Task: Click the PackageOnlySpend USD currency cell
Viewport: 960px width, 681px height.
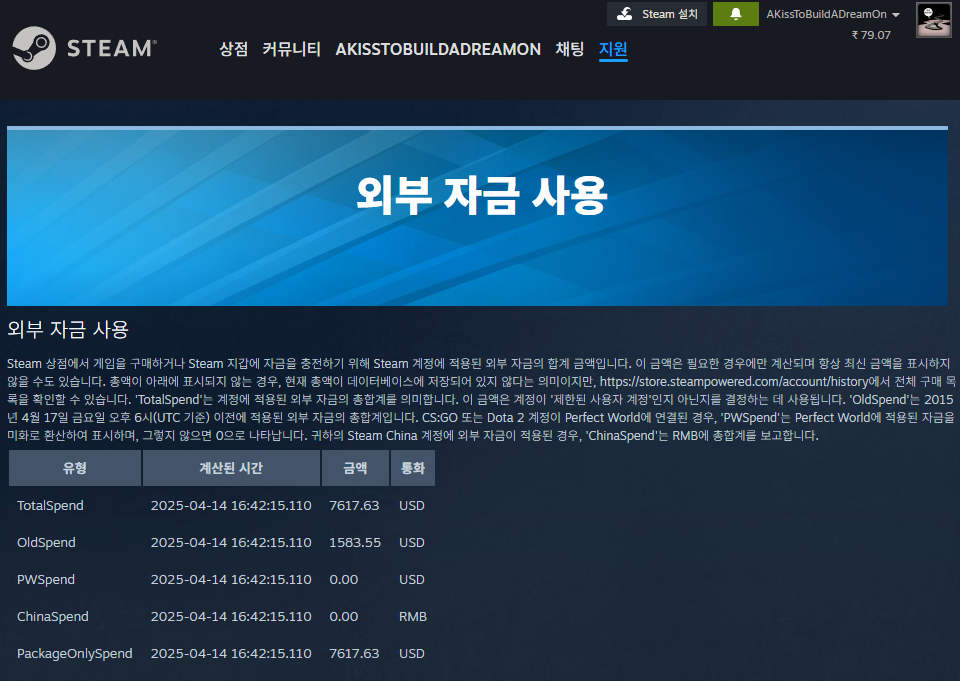Action: pyautogui.click(x=411, y=653)
